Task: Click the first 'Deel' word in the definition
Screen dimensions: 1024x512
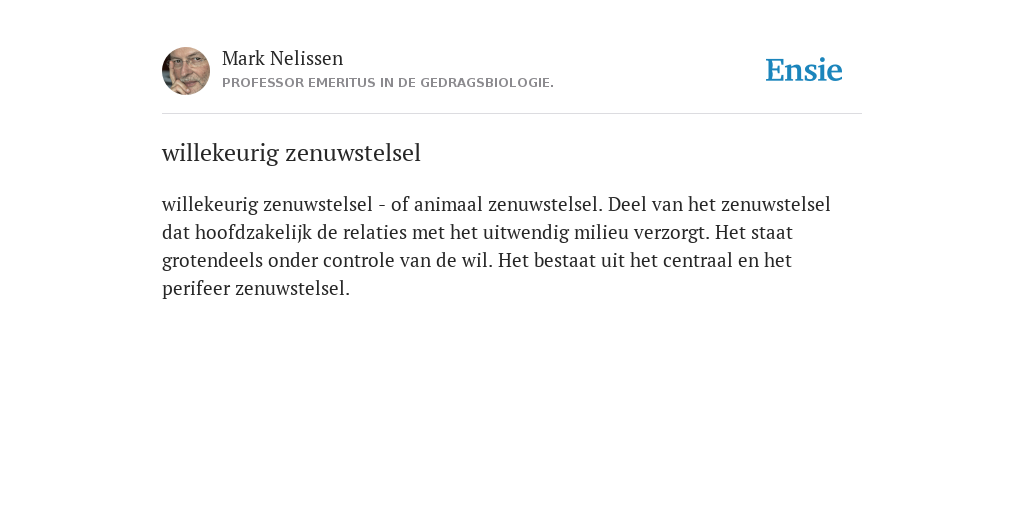Action: point(627,204)
